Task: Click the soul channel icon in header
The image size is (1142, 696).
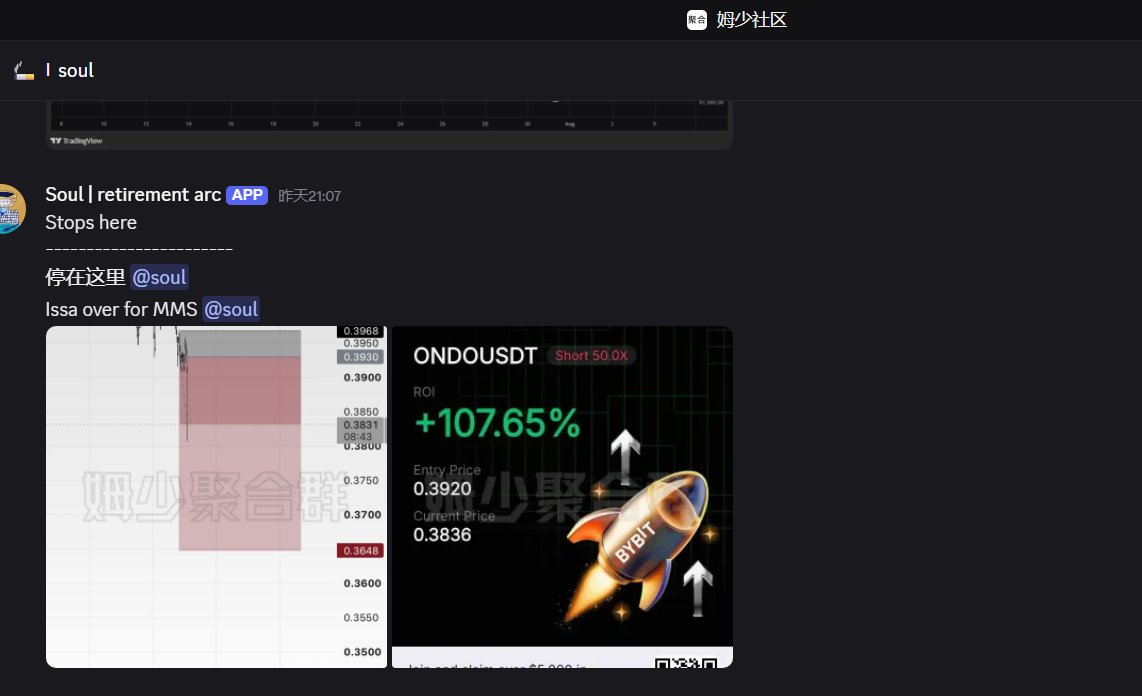Action: point(24,71)
